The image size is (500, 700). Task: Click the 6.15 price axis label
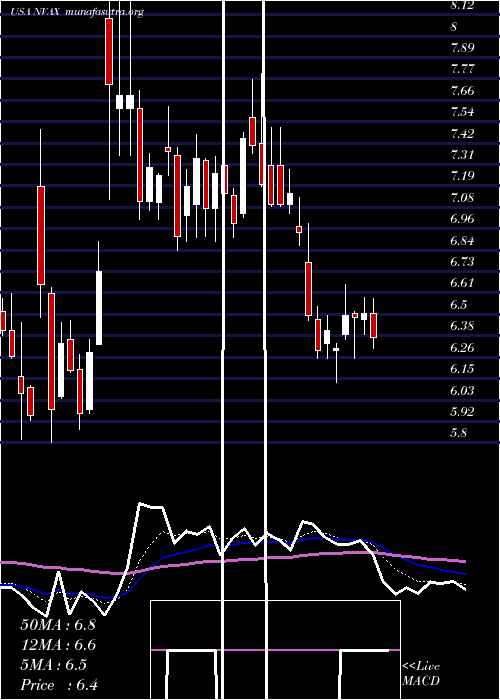tap(462, 369)
